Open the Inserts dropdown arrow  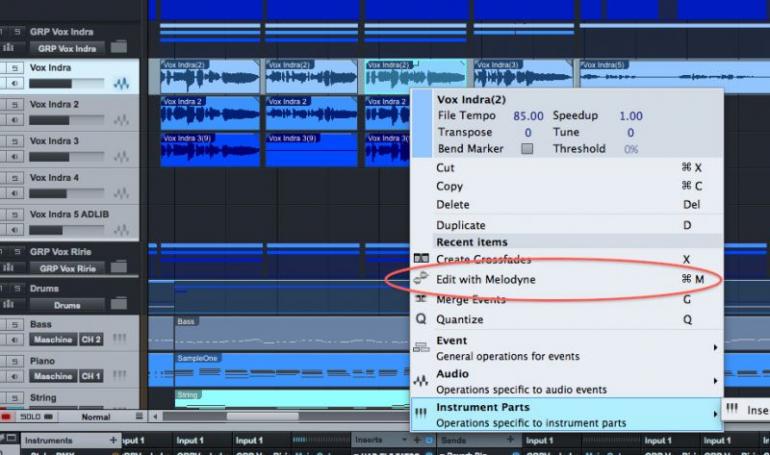tap(404, 440)
